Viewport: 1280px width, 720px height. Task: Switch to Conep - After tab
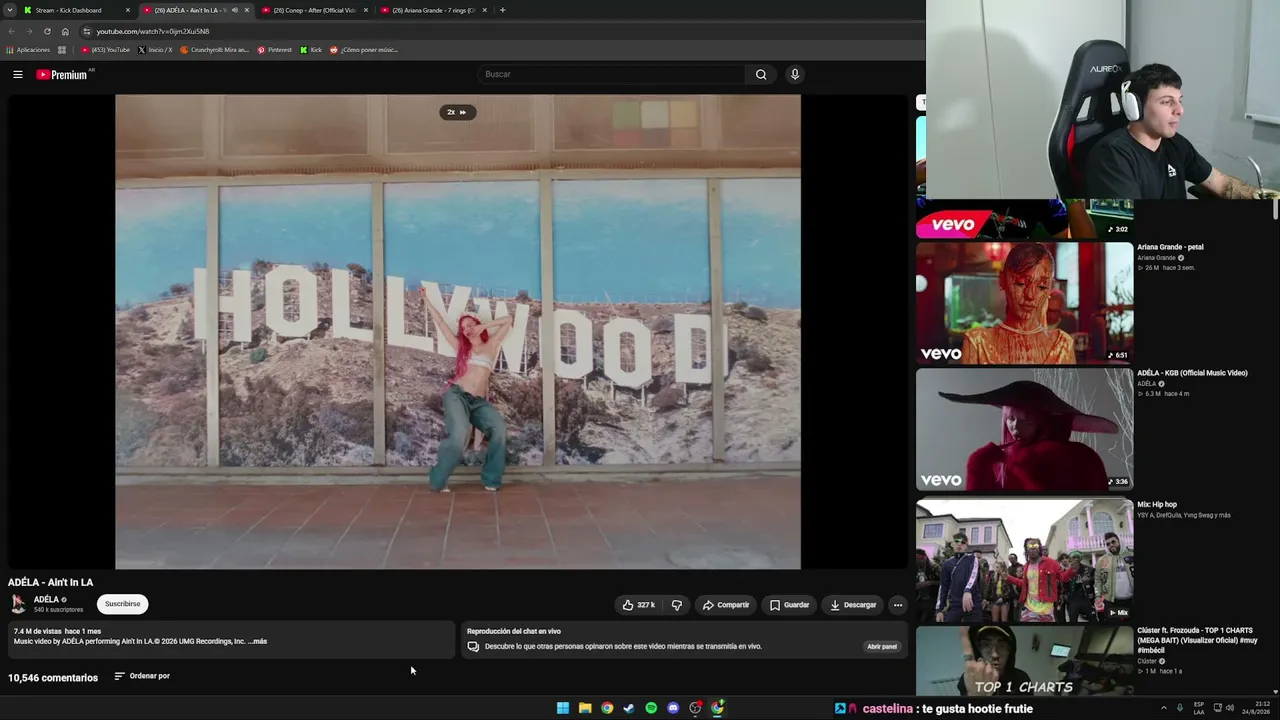[x=314, y=10]
